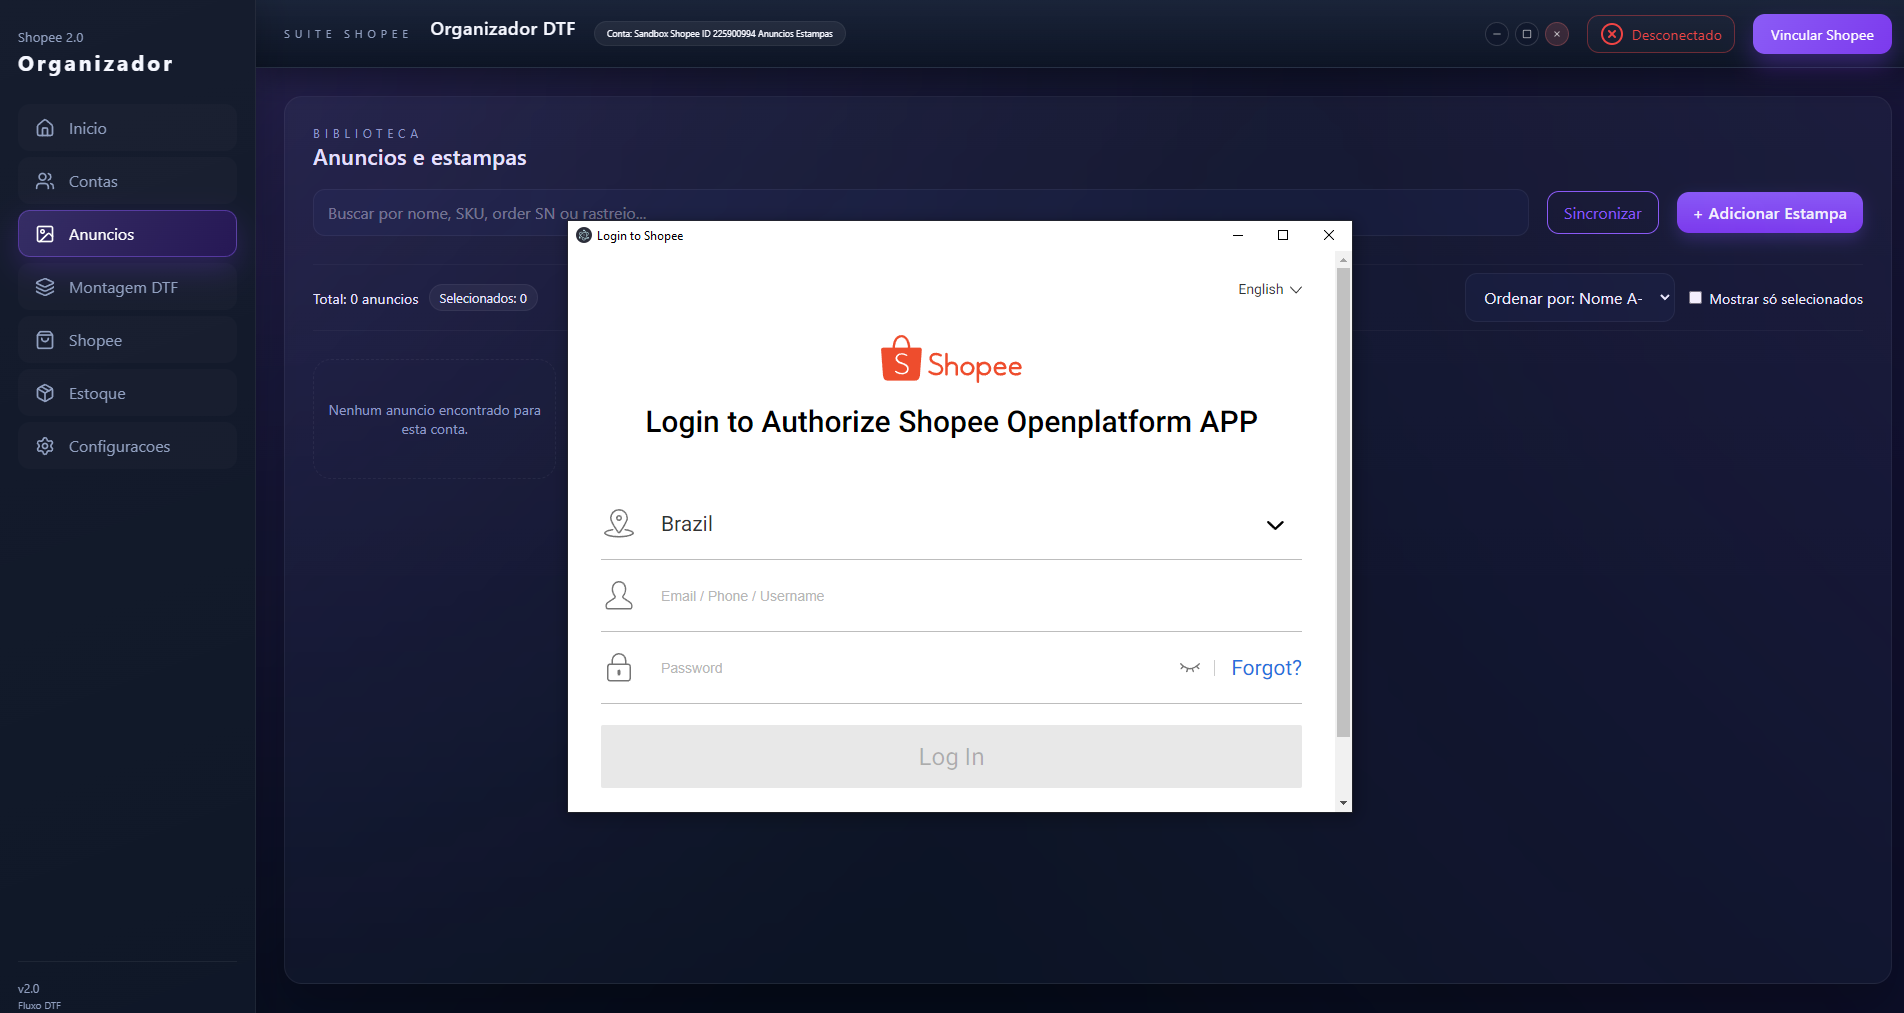Image resolution: width=1904 pixels, height=1013 pixels.
Task: Click the Forgot? link
Action: 1266,667
